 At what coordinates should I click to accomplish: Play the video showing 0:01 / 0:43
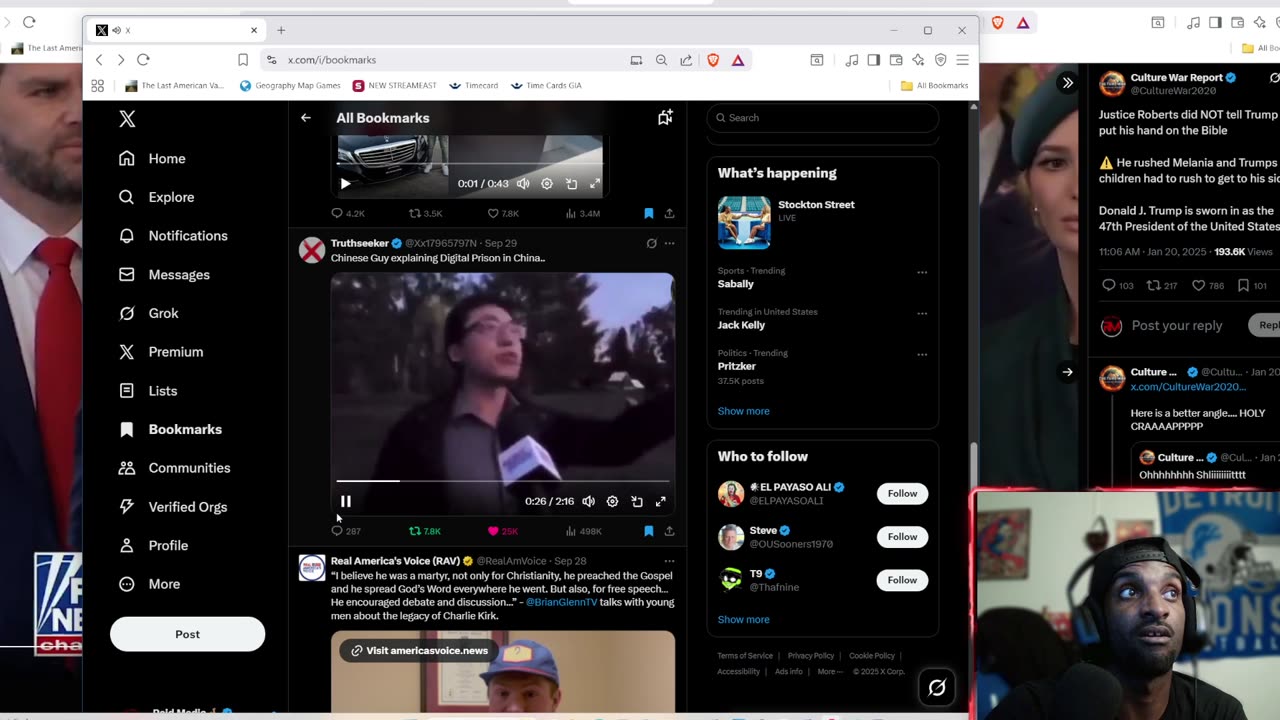pos(346,184)
